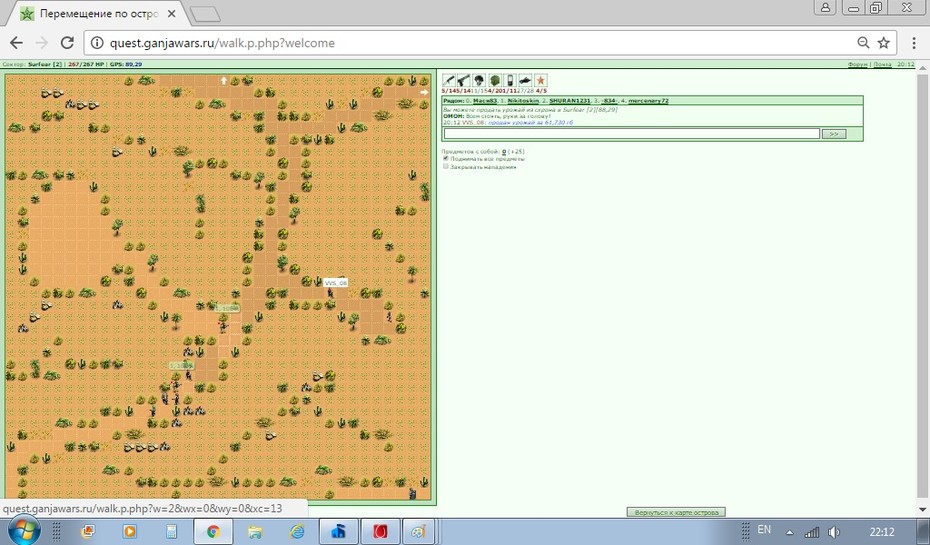Click the items count link '0'
This screenshot has width=930, height=545.
coord(504,152)
